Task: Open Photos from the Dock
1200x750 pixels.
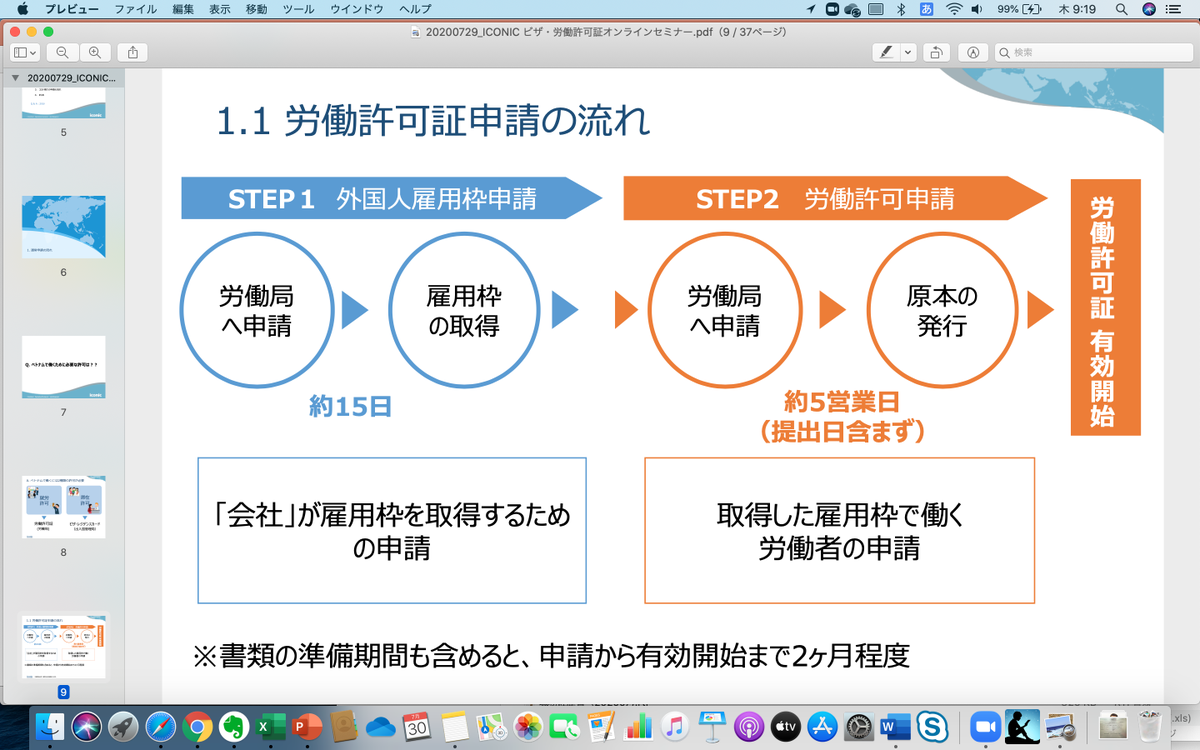Action: point(527,726)
